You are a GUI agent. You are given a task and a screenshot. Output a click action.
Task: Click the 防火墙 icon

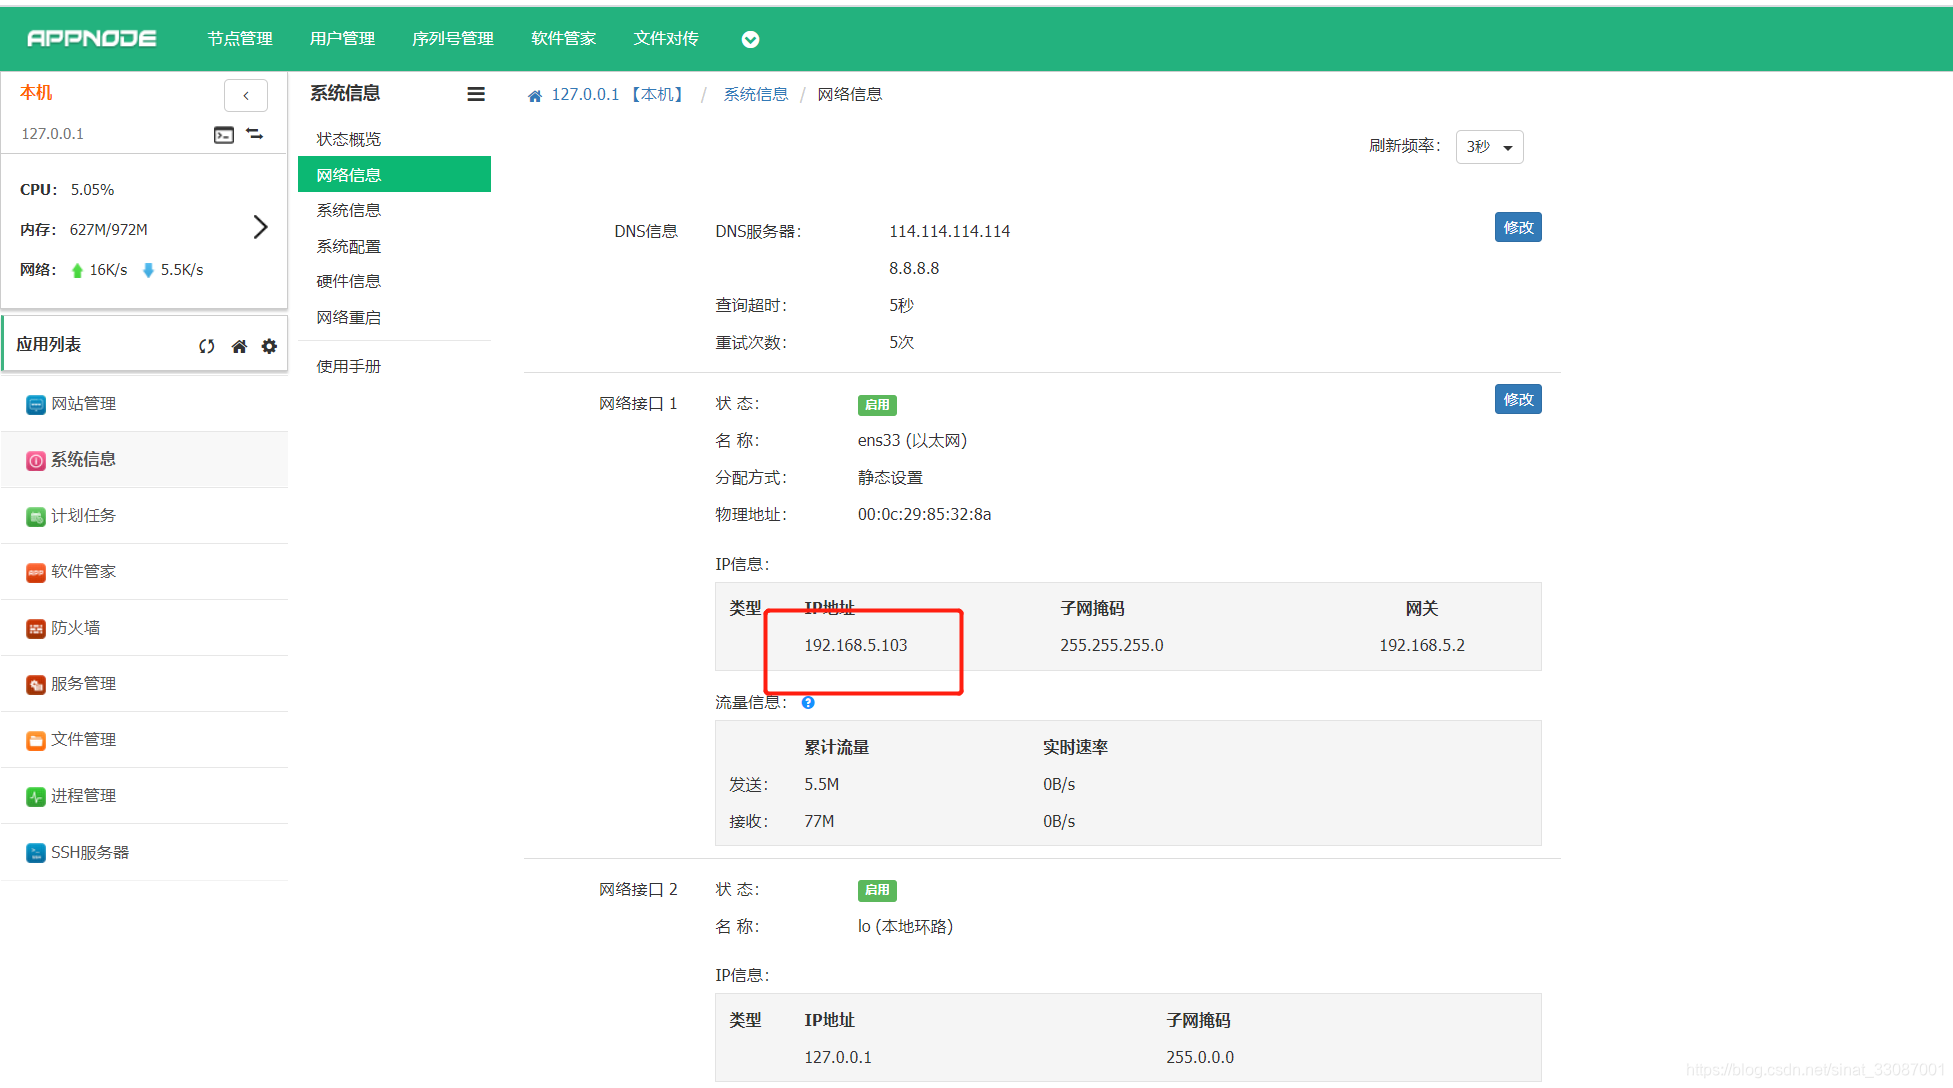coord(36,629)
